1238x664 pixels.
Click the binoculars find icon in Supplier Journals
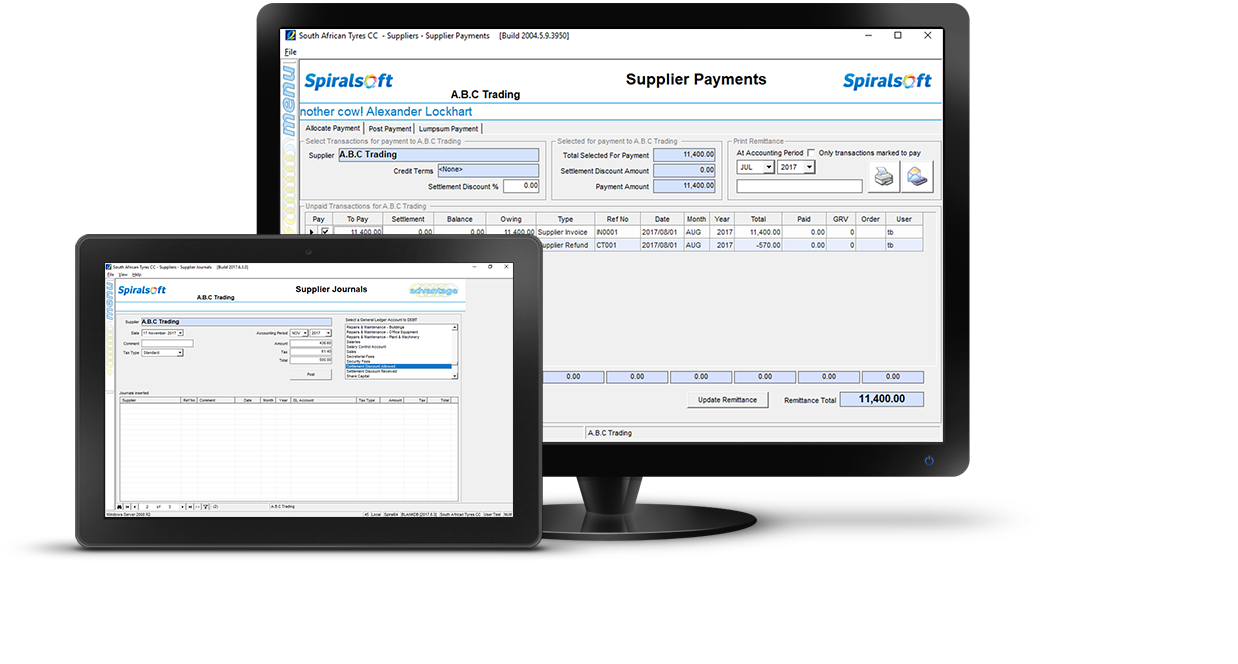coord(119,506)
